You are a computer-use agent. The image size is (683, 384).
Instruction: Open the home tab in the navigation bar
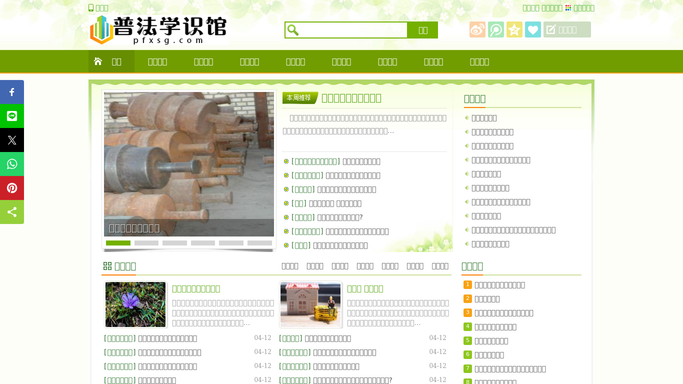tap(112, 61)
